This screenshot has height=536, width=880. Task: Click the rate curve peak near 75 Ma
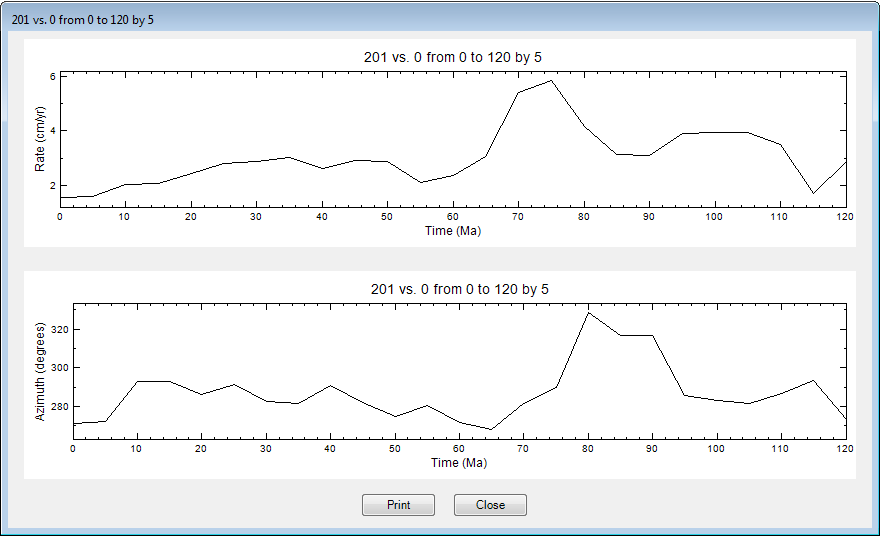point(551,81)
